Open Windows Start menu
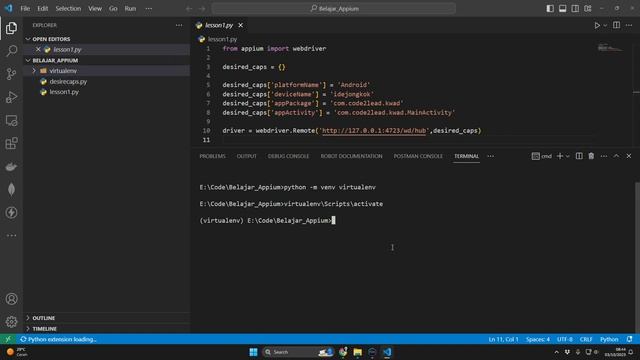The height and width of the screenshot is (360, 640). [x=253, y=352]
